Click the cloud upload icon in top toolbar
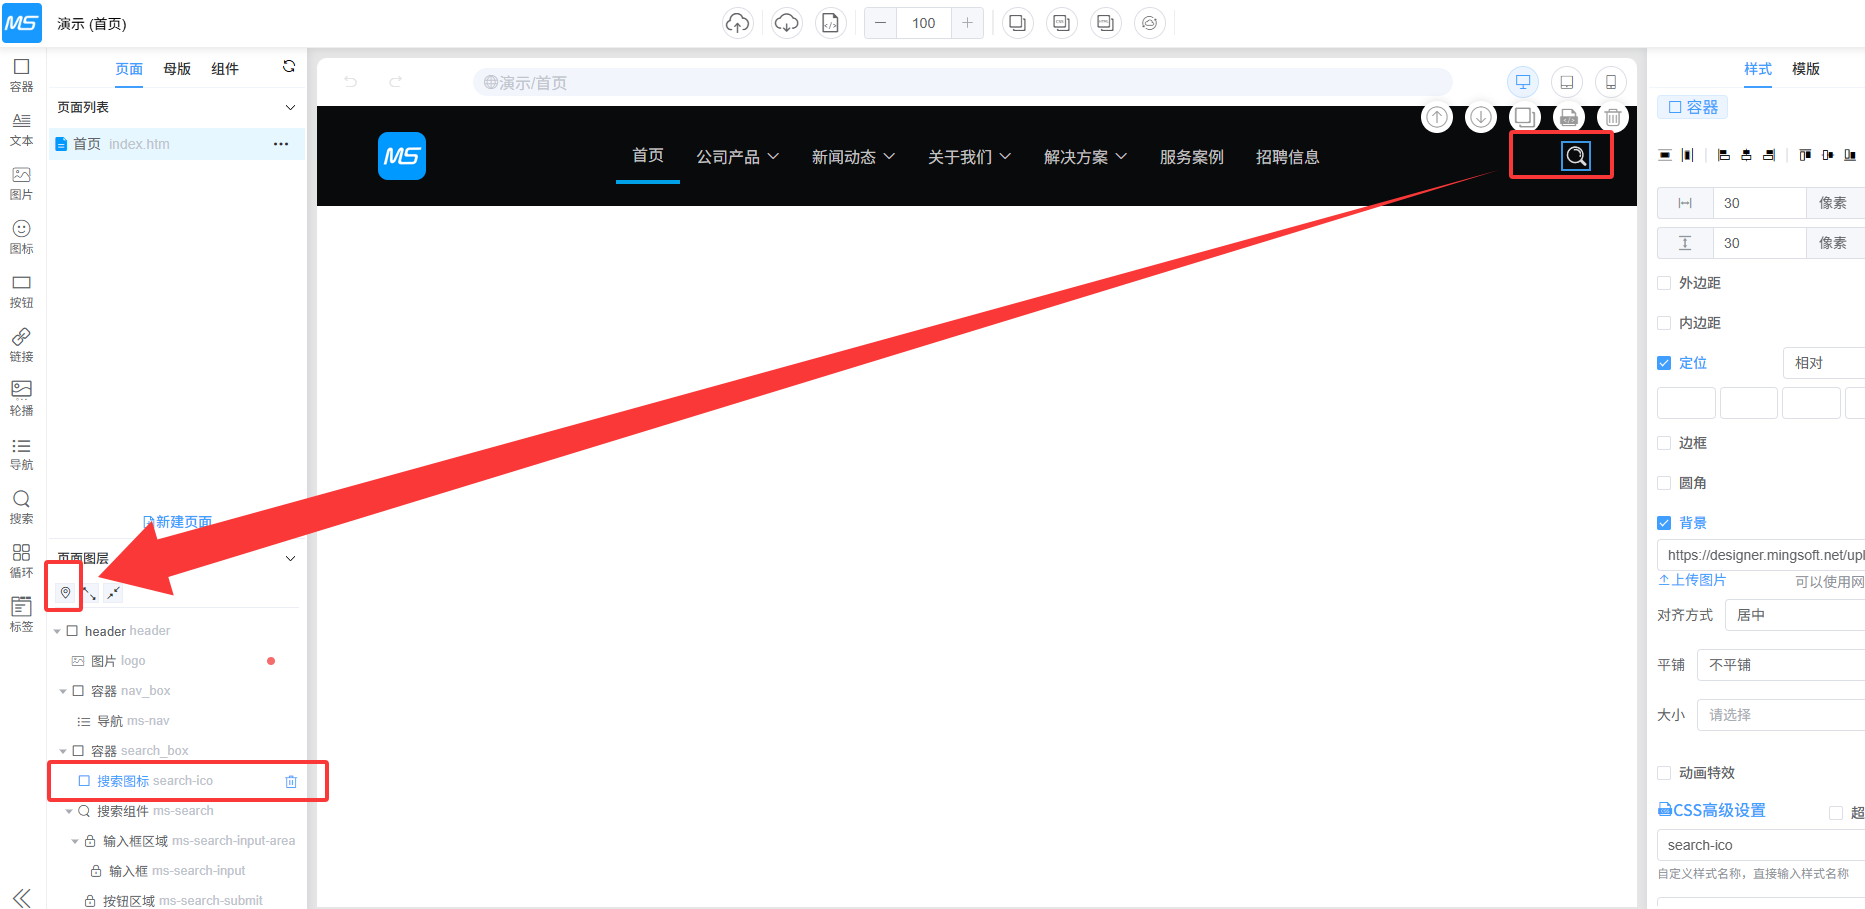1865x909 pixels. click(737, 23)
